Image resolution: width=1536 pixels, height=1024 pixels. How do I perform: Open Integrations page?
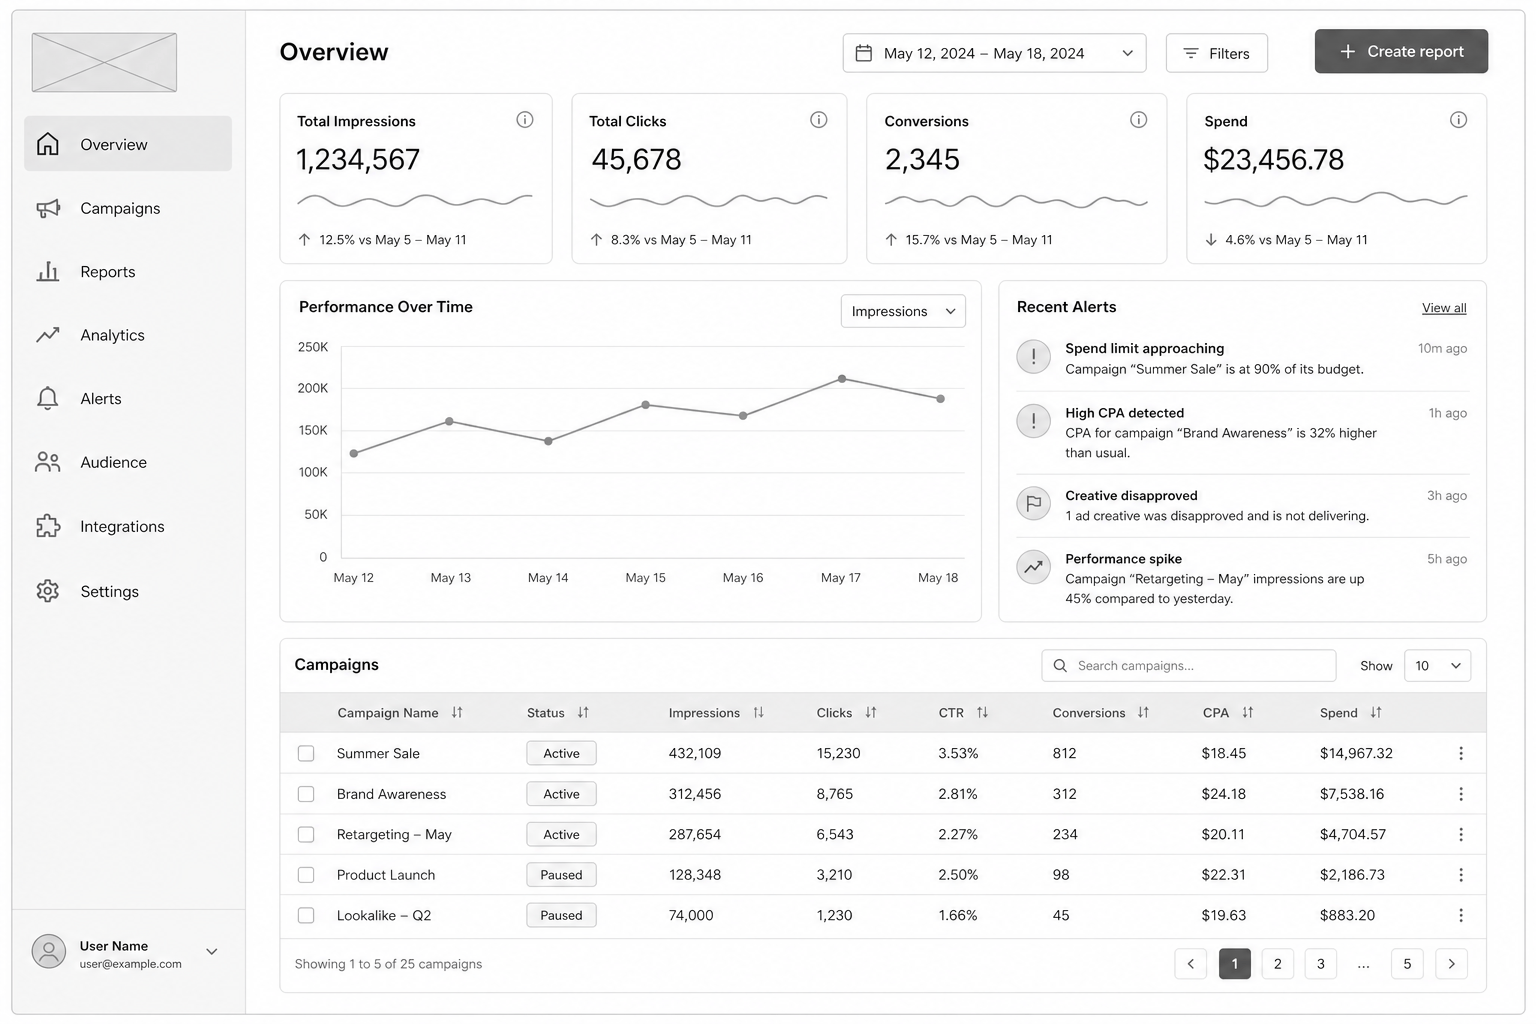(x=128, y=526)
